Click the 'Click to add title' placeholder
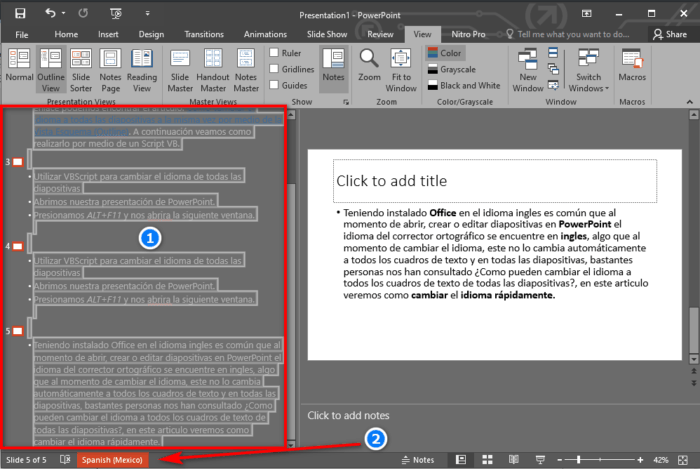Screen dimensions: 700x469 tap(495, 181)
